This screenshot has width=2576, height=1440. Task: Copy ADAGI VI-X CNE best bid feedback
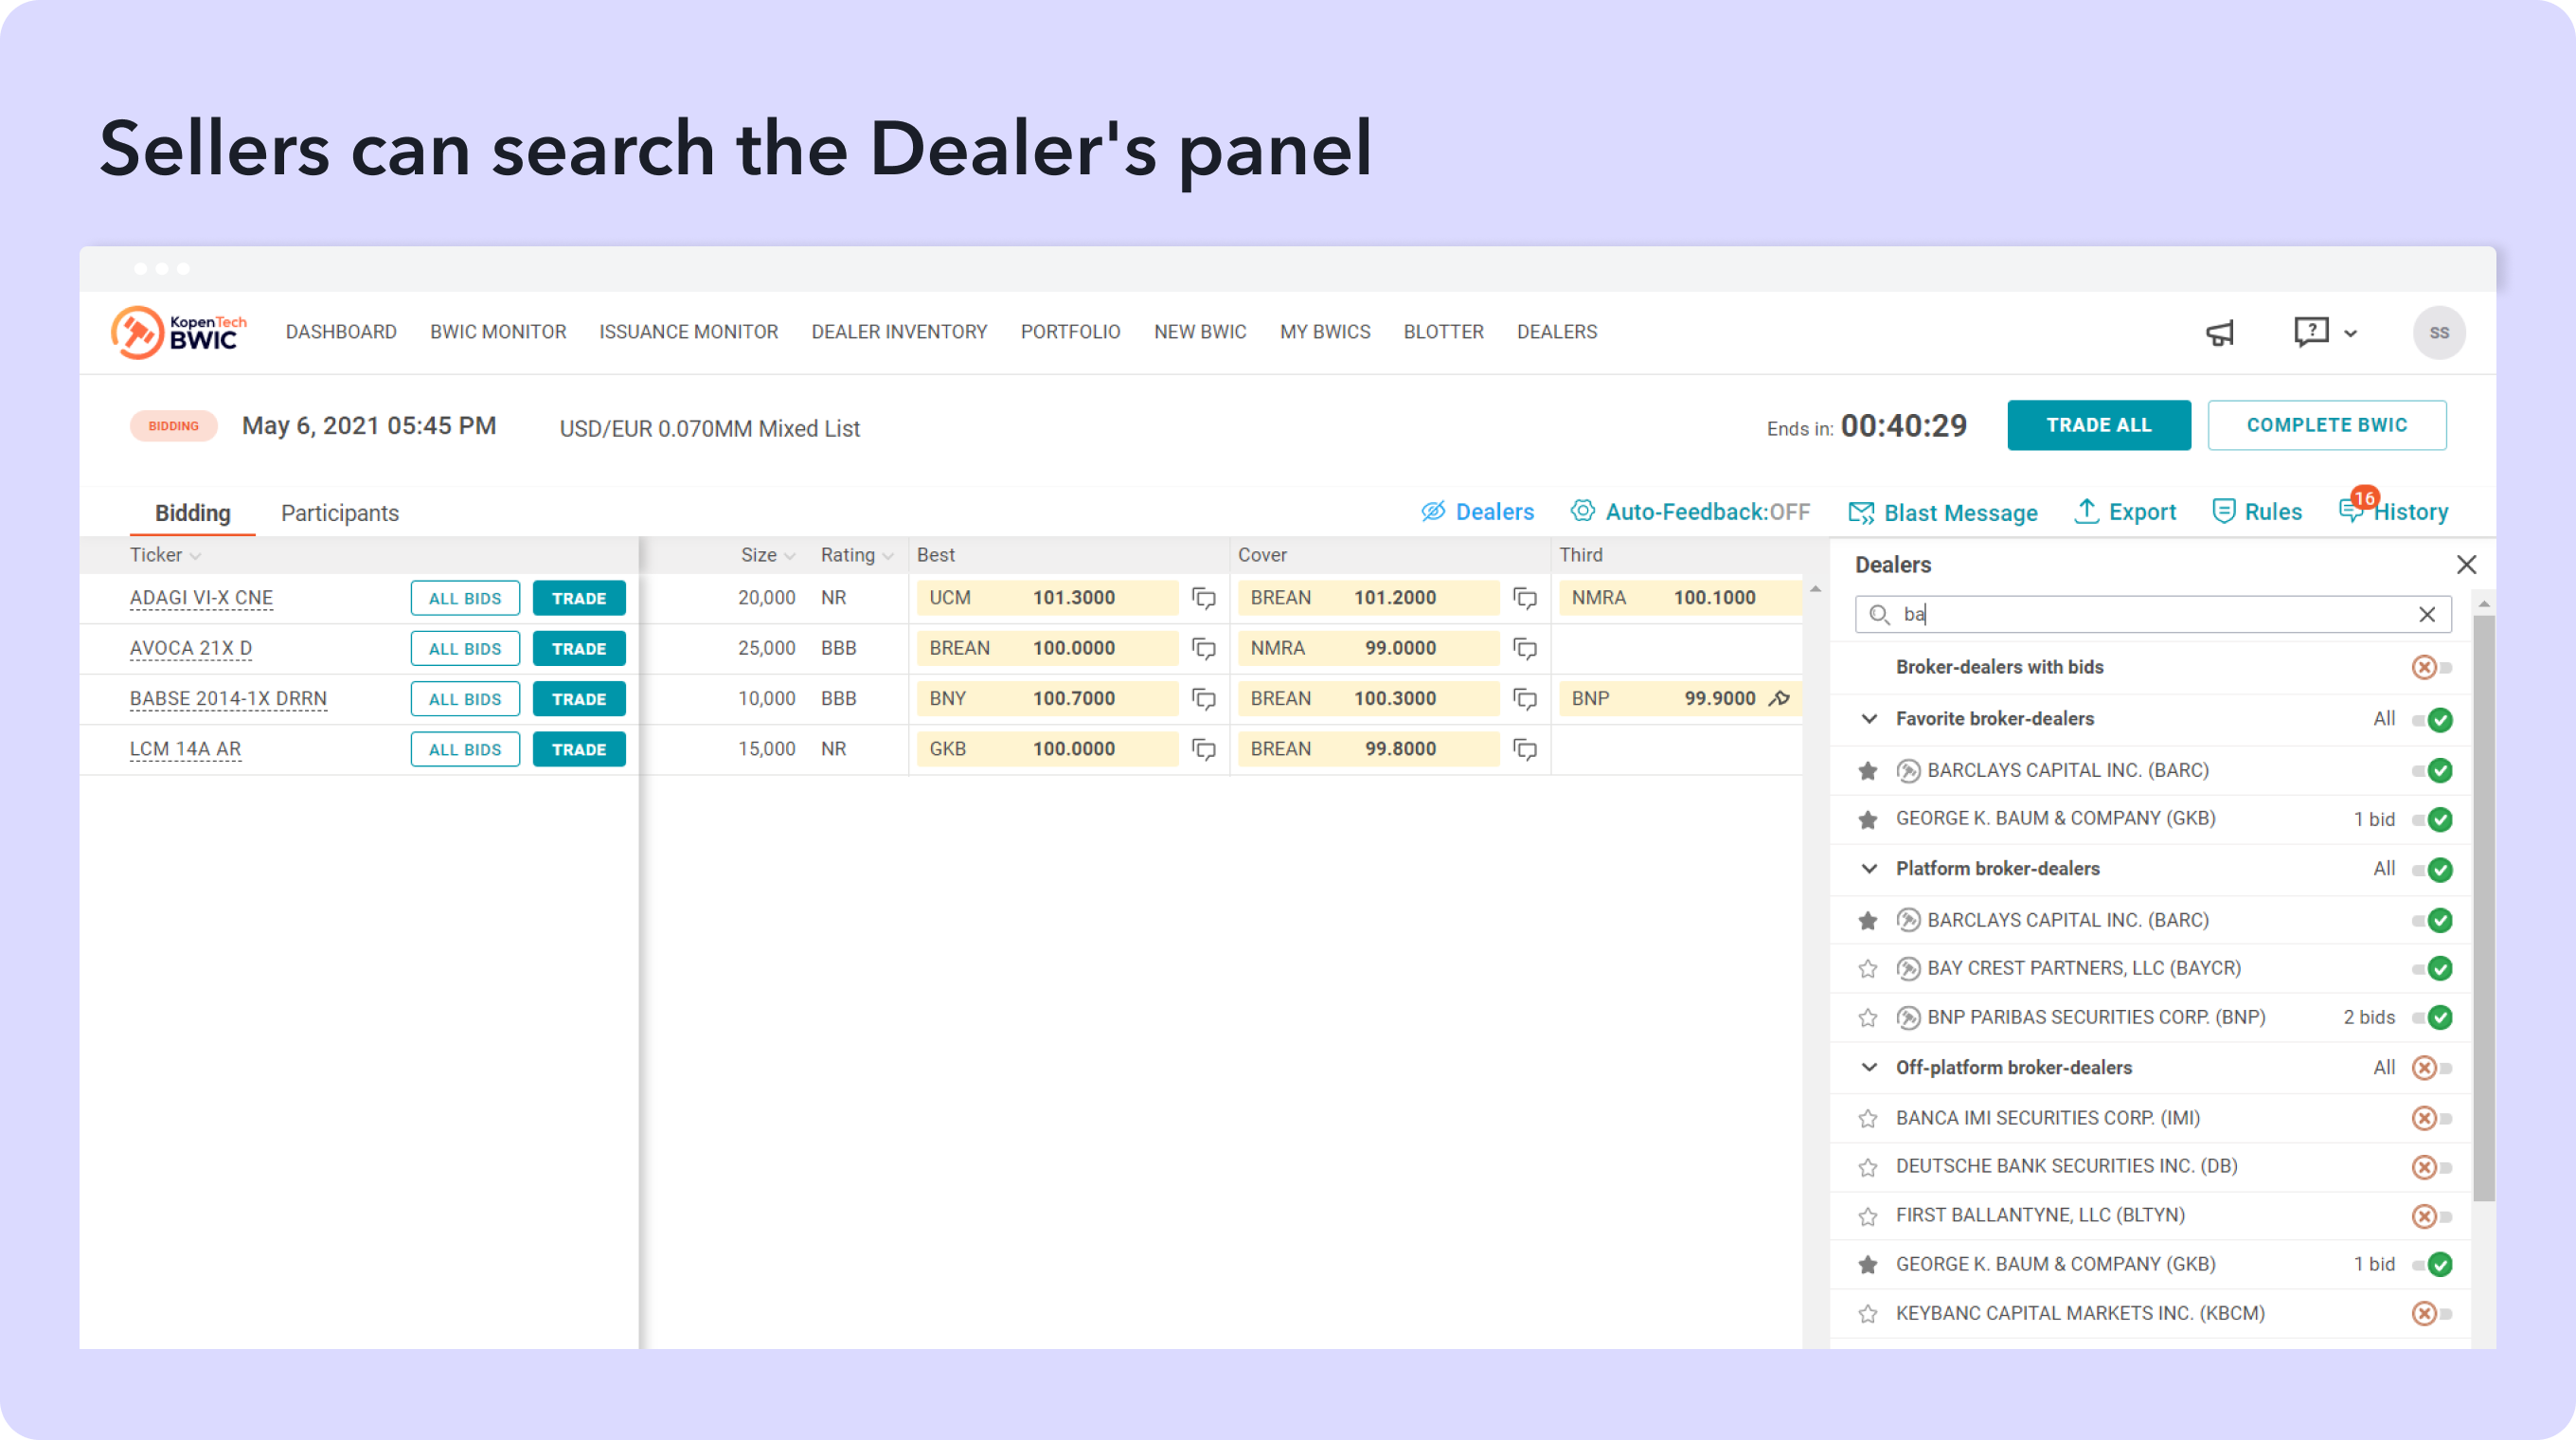[x=1204, y=598]
